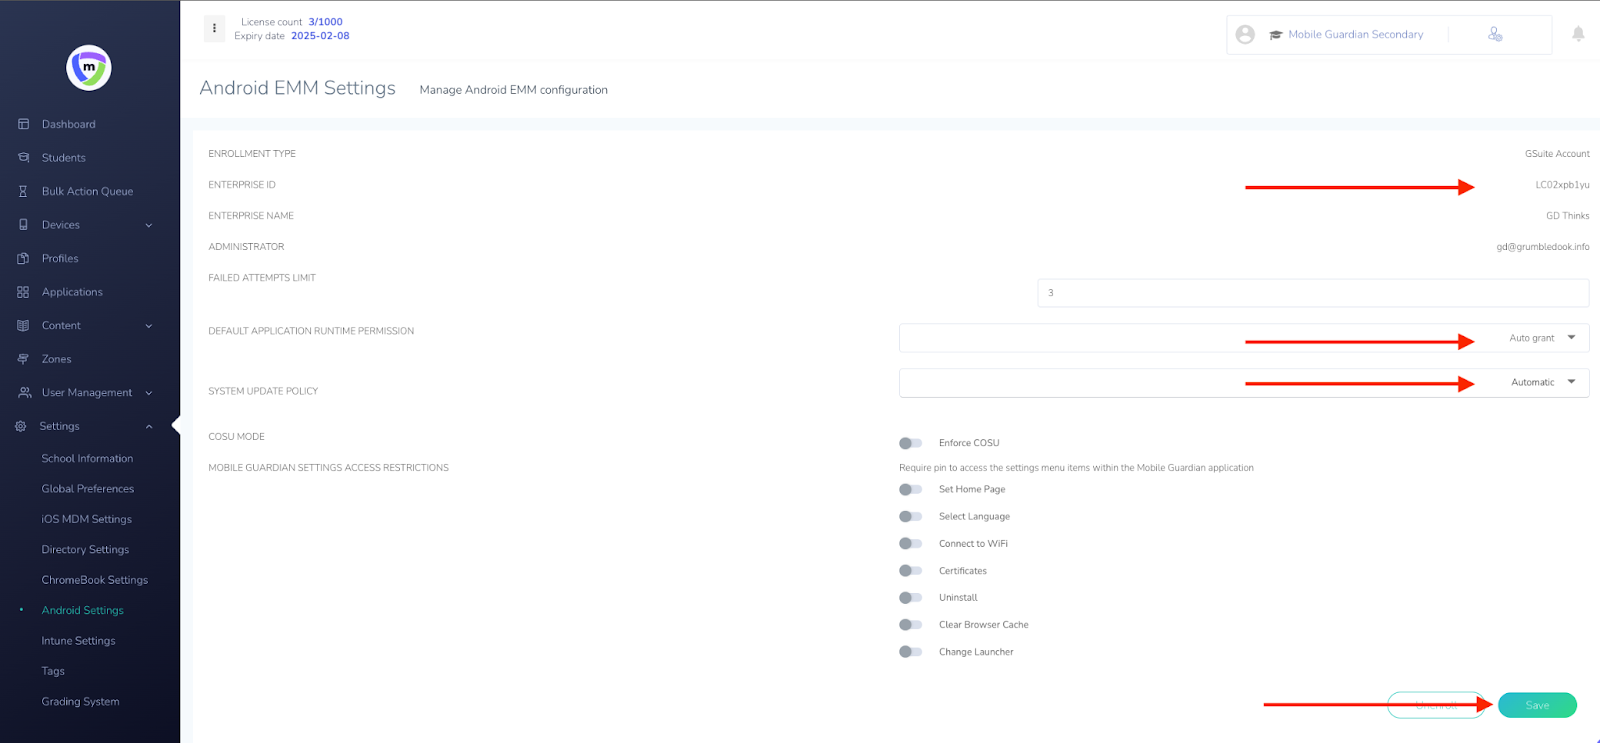
Task: Click the Profiles sidebar icon
Action: coord(23,258)
